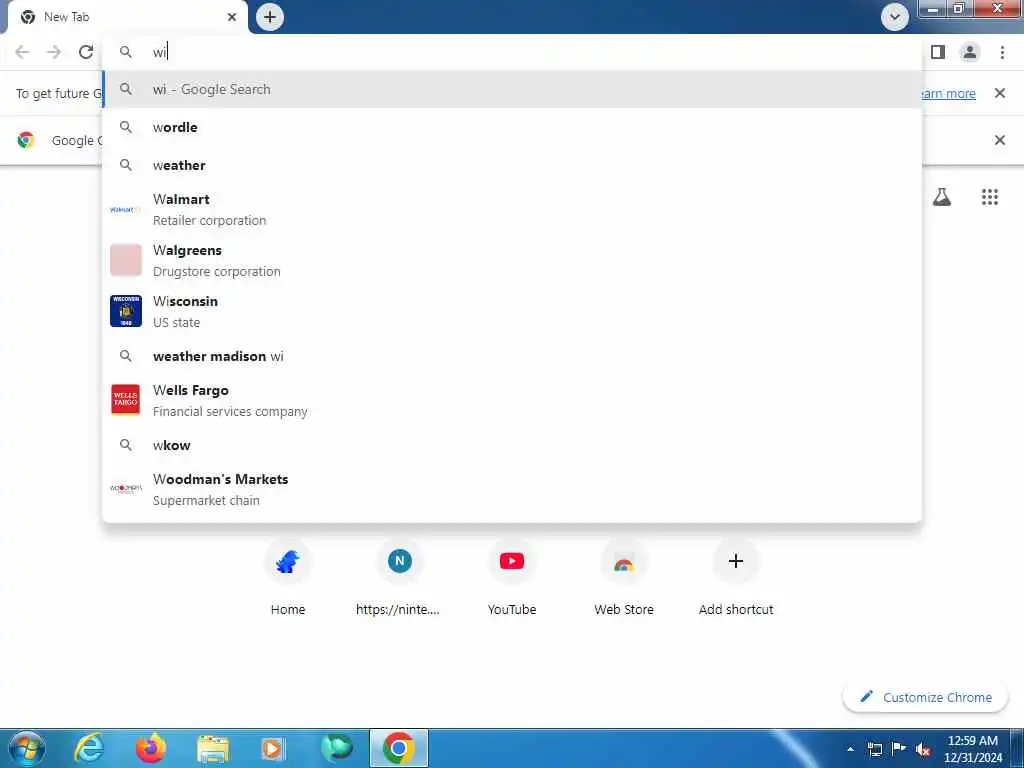
Task: Open the https://ninte... shortcut tile
Action: (x=398, y=577)
